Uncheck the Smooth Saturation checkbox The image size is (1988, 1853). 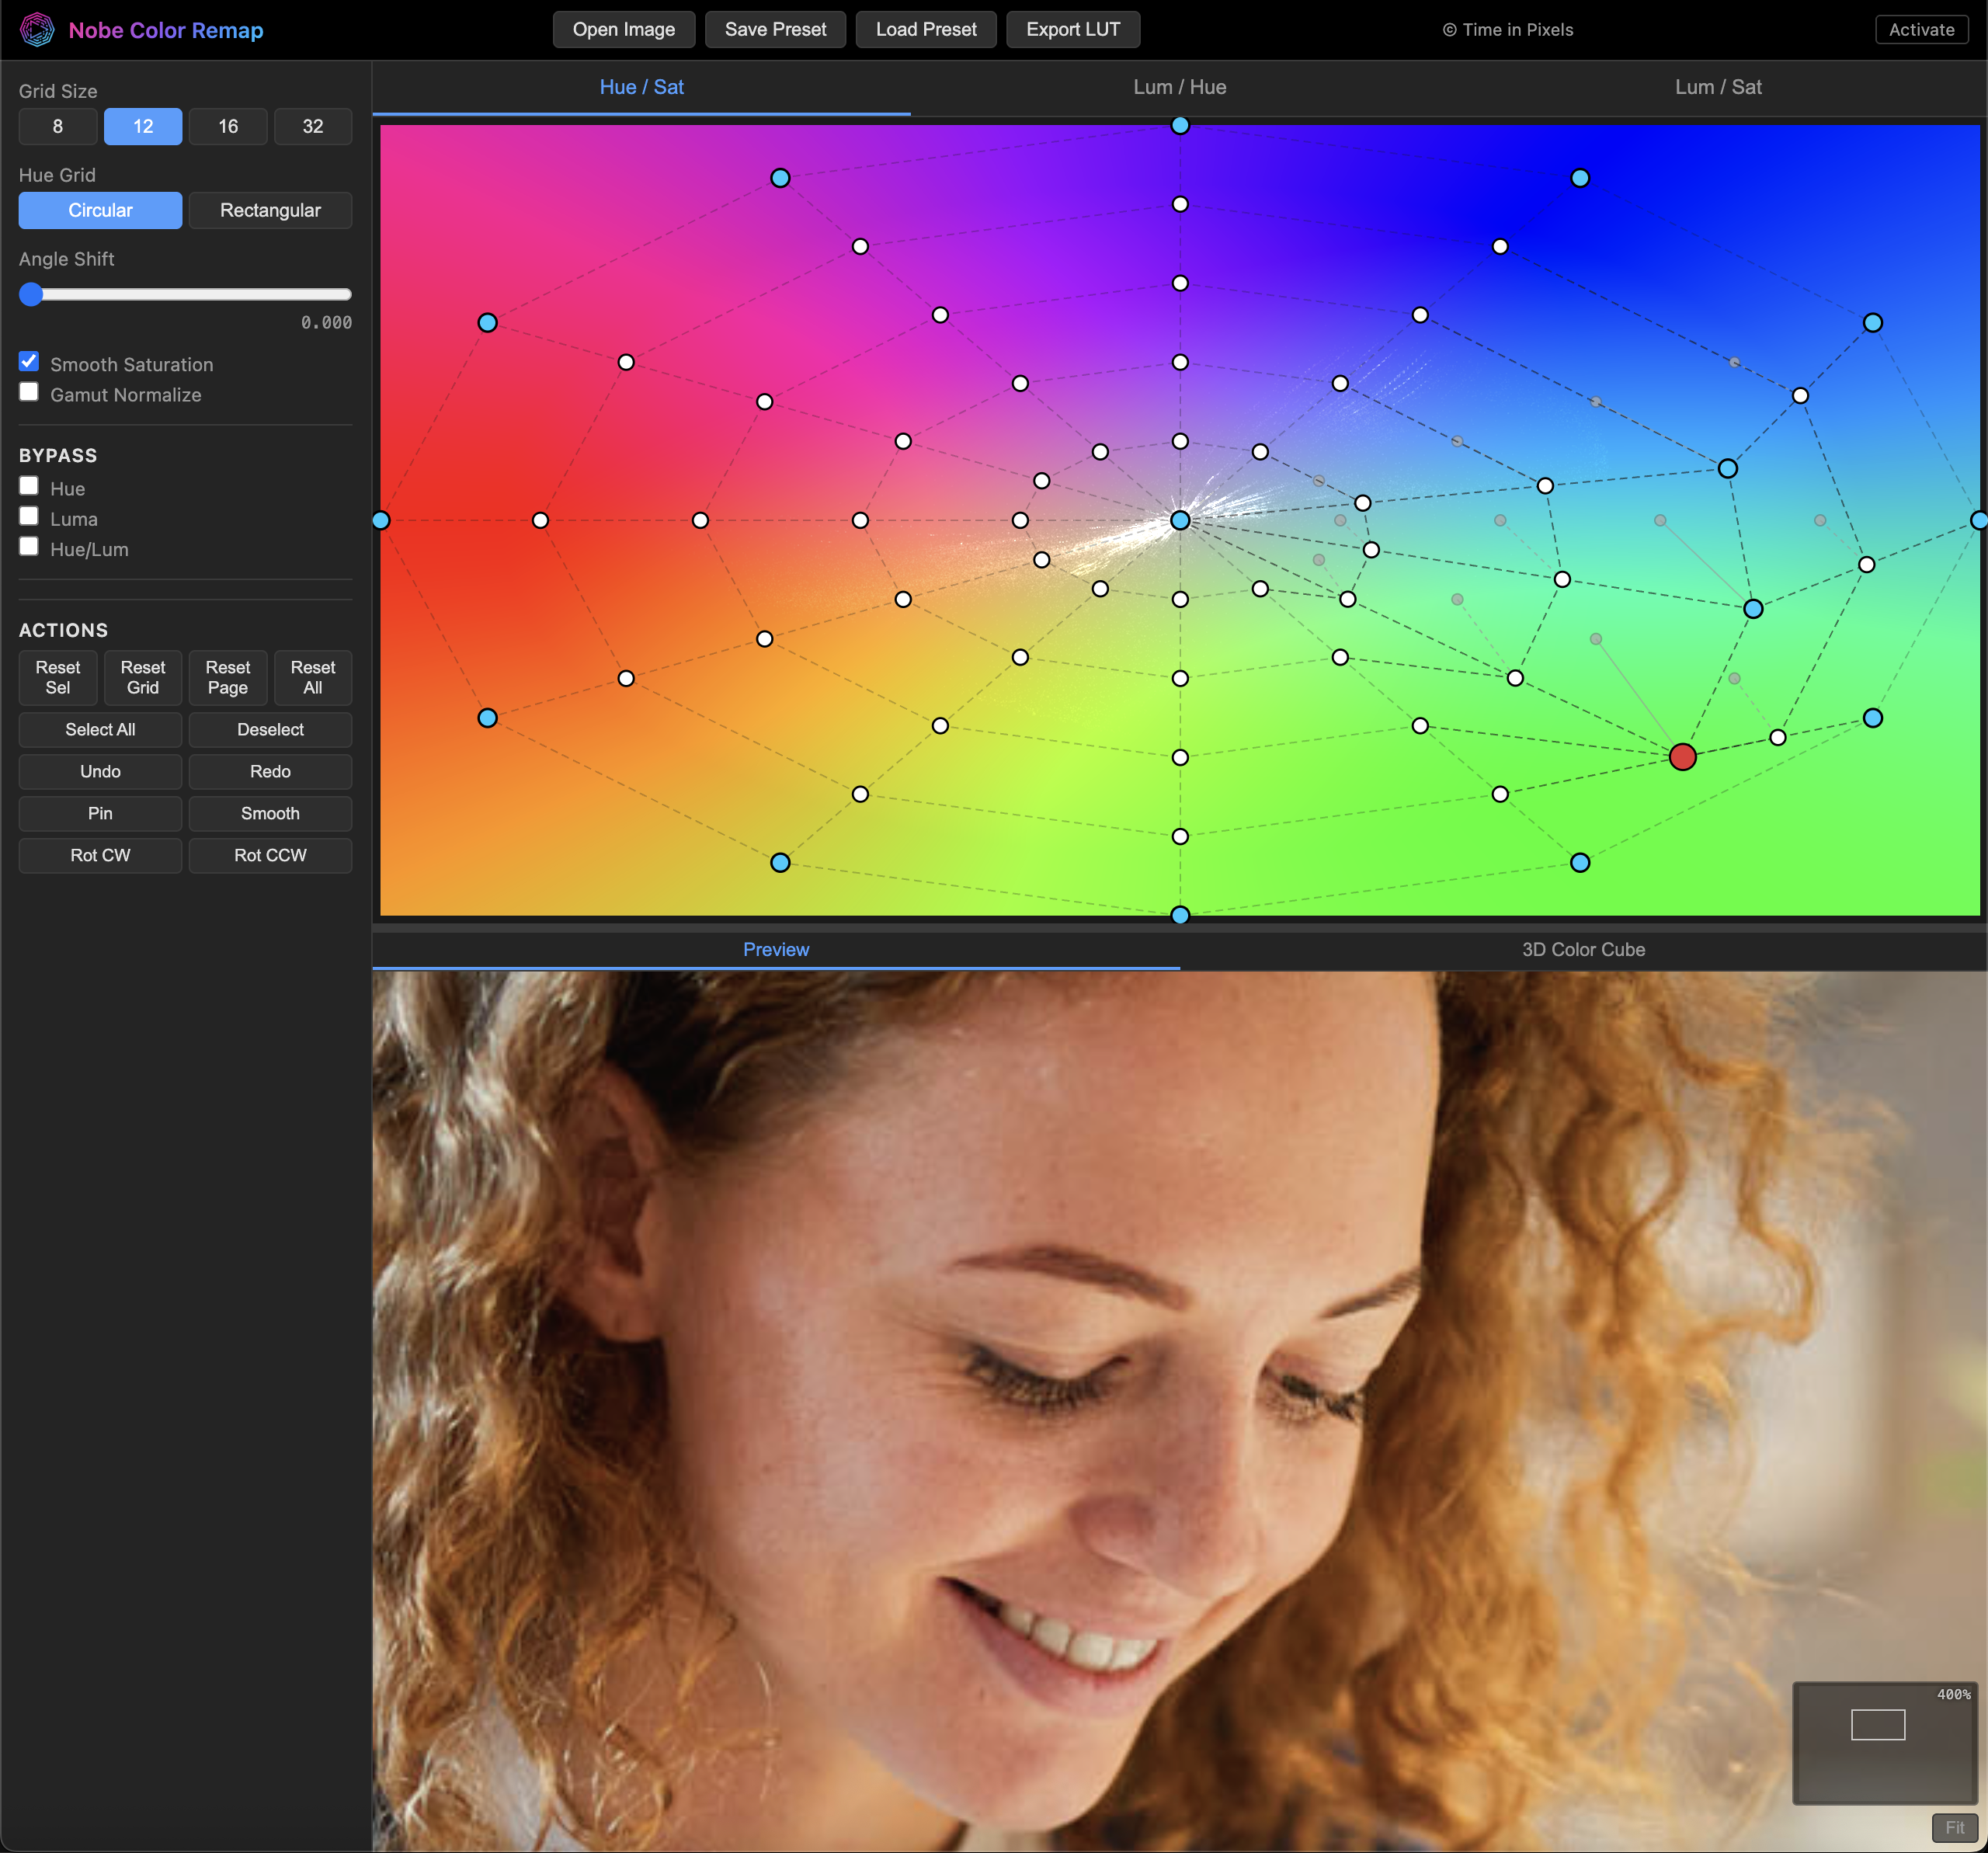pyautogui.click(x=29, y=362)
